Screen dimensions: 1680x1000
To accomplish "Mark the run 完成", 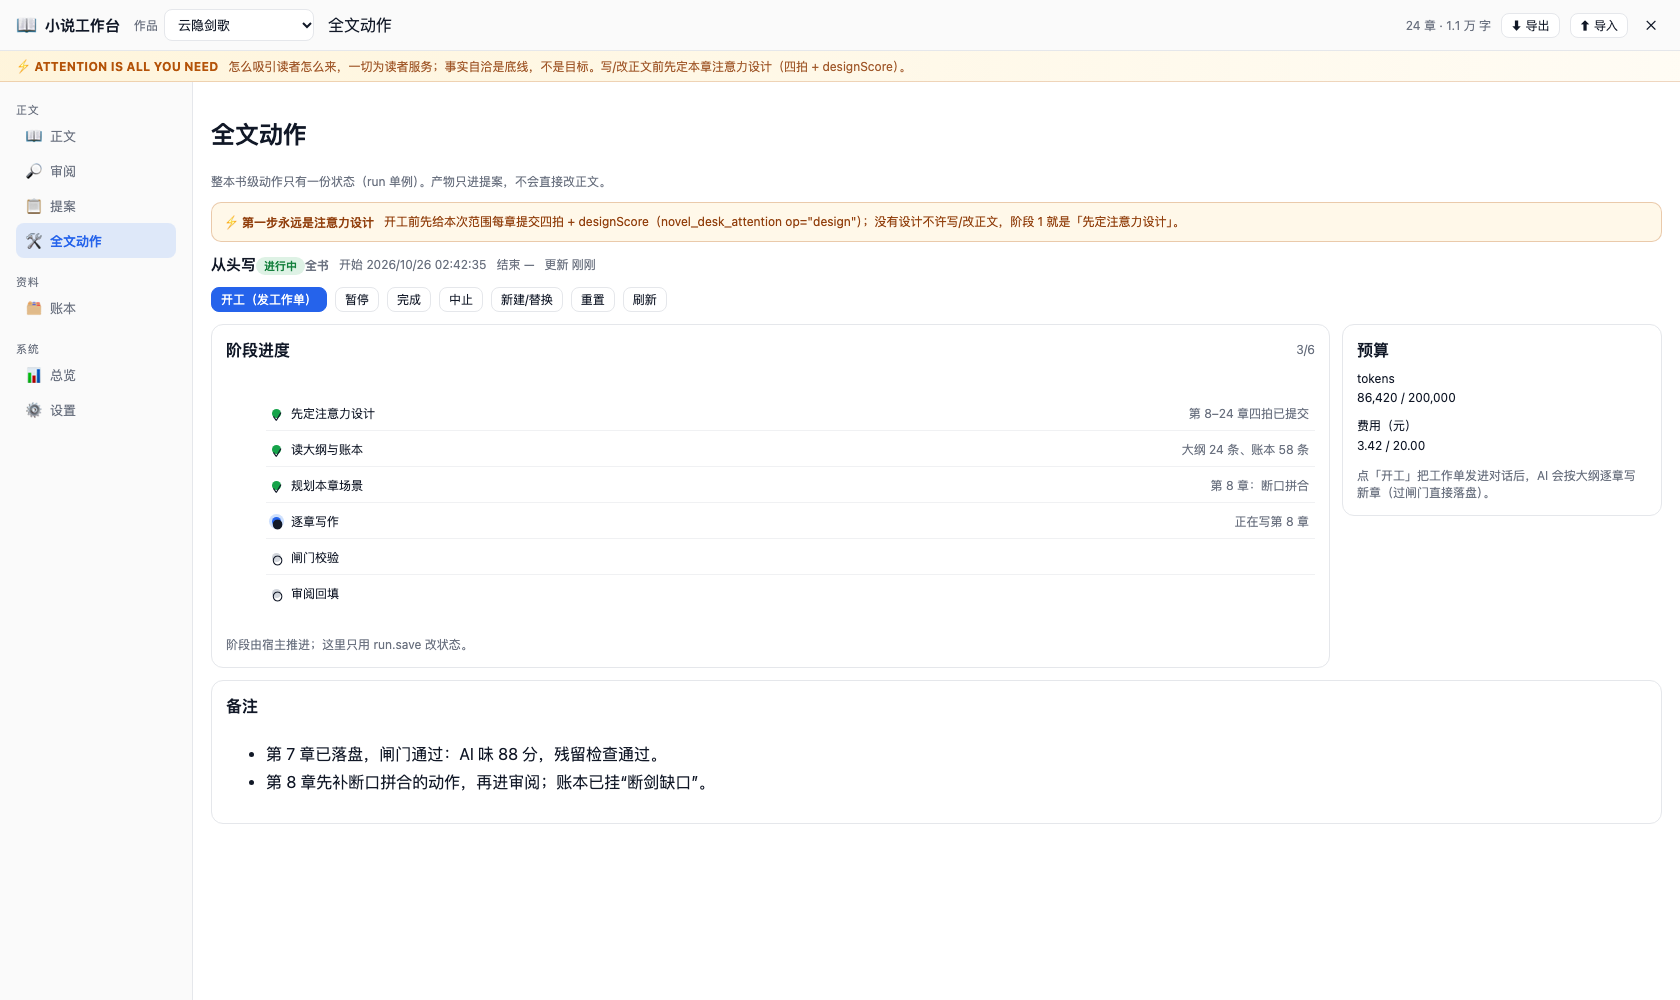I will tap(409, 299).
